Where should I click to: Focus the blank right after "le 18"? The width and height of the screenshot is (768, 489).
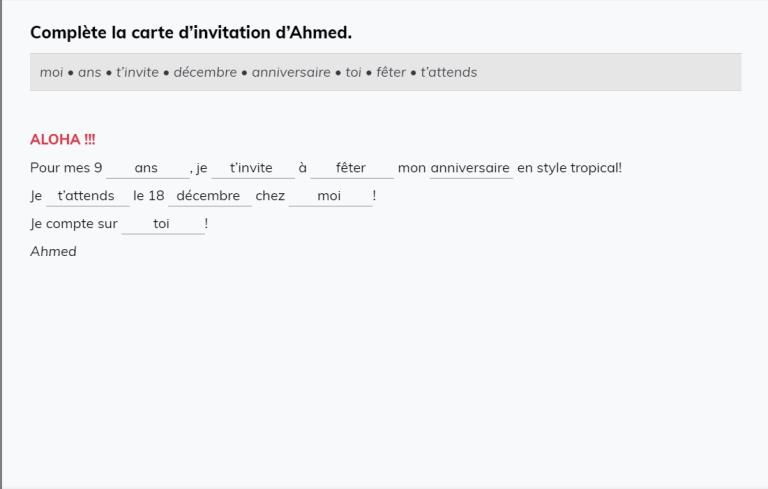pos(209,196)
